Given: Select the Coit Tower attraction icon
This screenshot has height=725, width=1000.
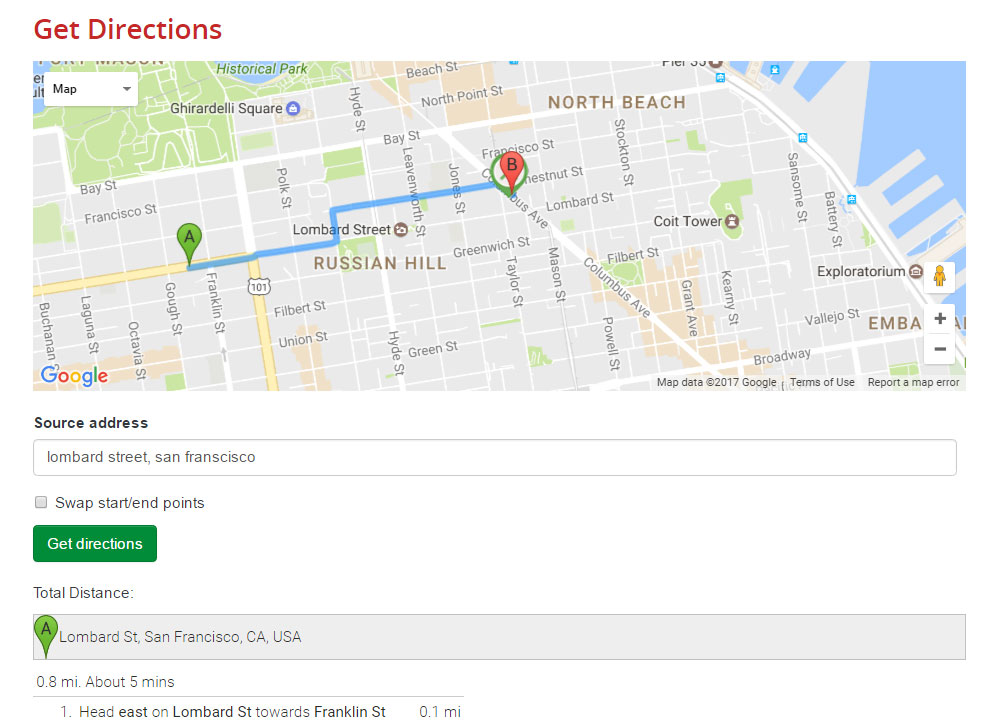Looking at the screenshot, I should pos(731,221).
